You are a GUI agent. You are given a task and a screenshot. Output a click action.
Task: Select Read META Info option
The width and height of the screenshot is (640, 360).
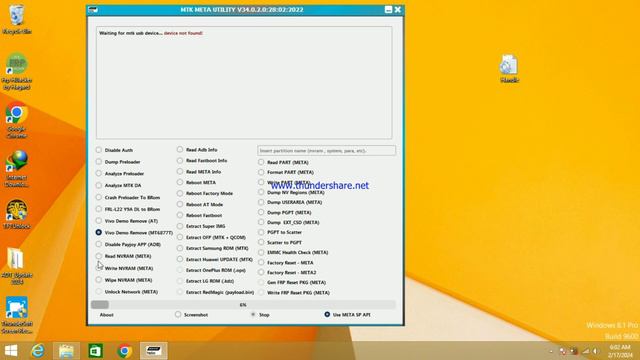199,172
